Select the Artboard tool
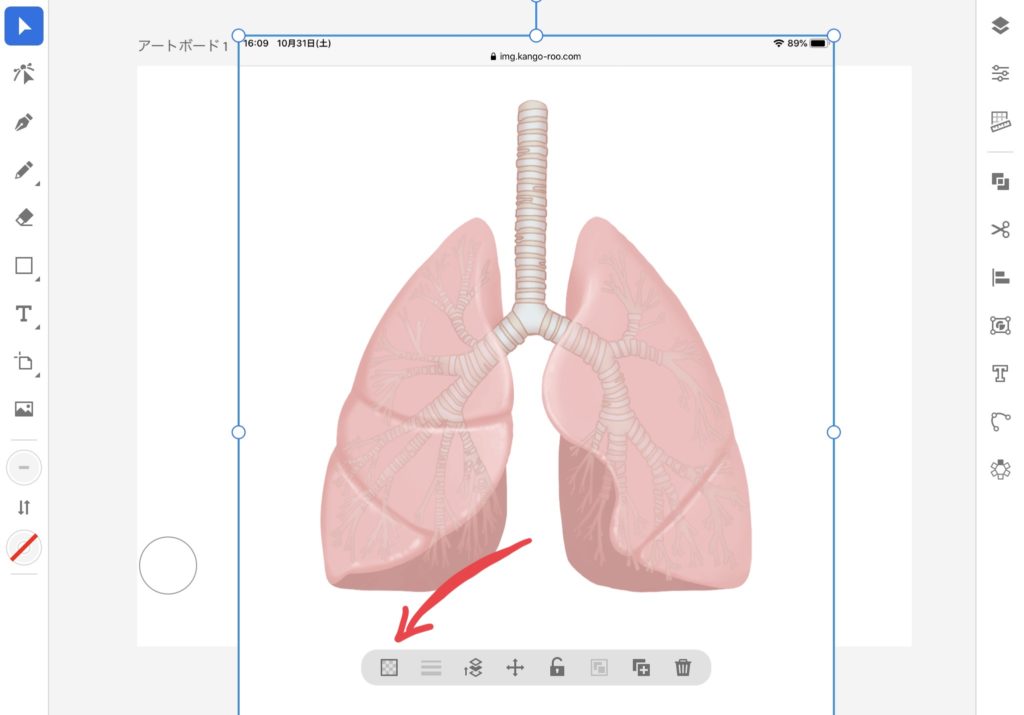This screenshot has height=715, width=1024. click(24, 361)
